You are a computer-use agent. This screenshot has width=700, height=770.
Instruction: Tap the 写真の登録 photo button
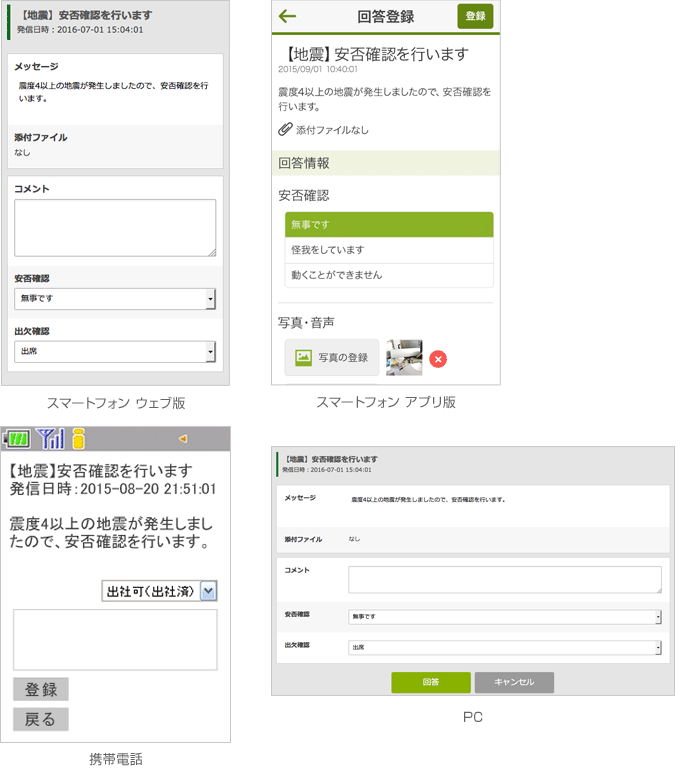point(331,357)
